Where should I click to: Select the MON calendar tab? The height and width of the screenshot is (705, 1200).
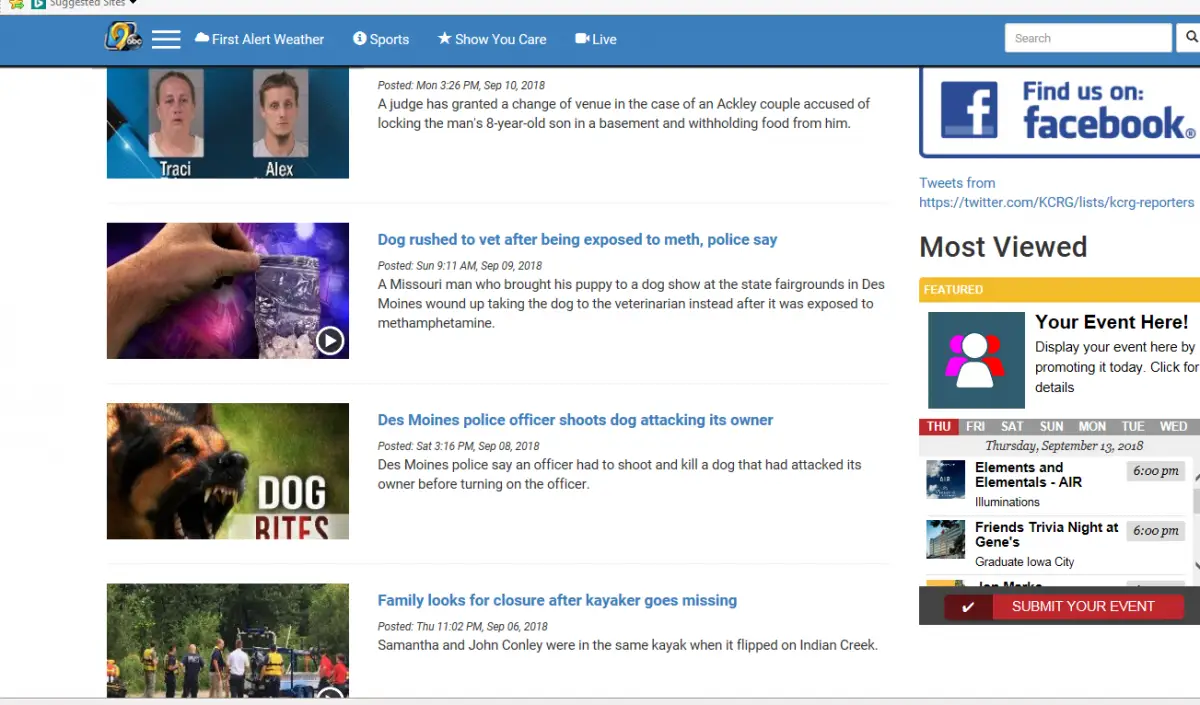tap(1092, 426)
